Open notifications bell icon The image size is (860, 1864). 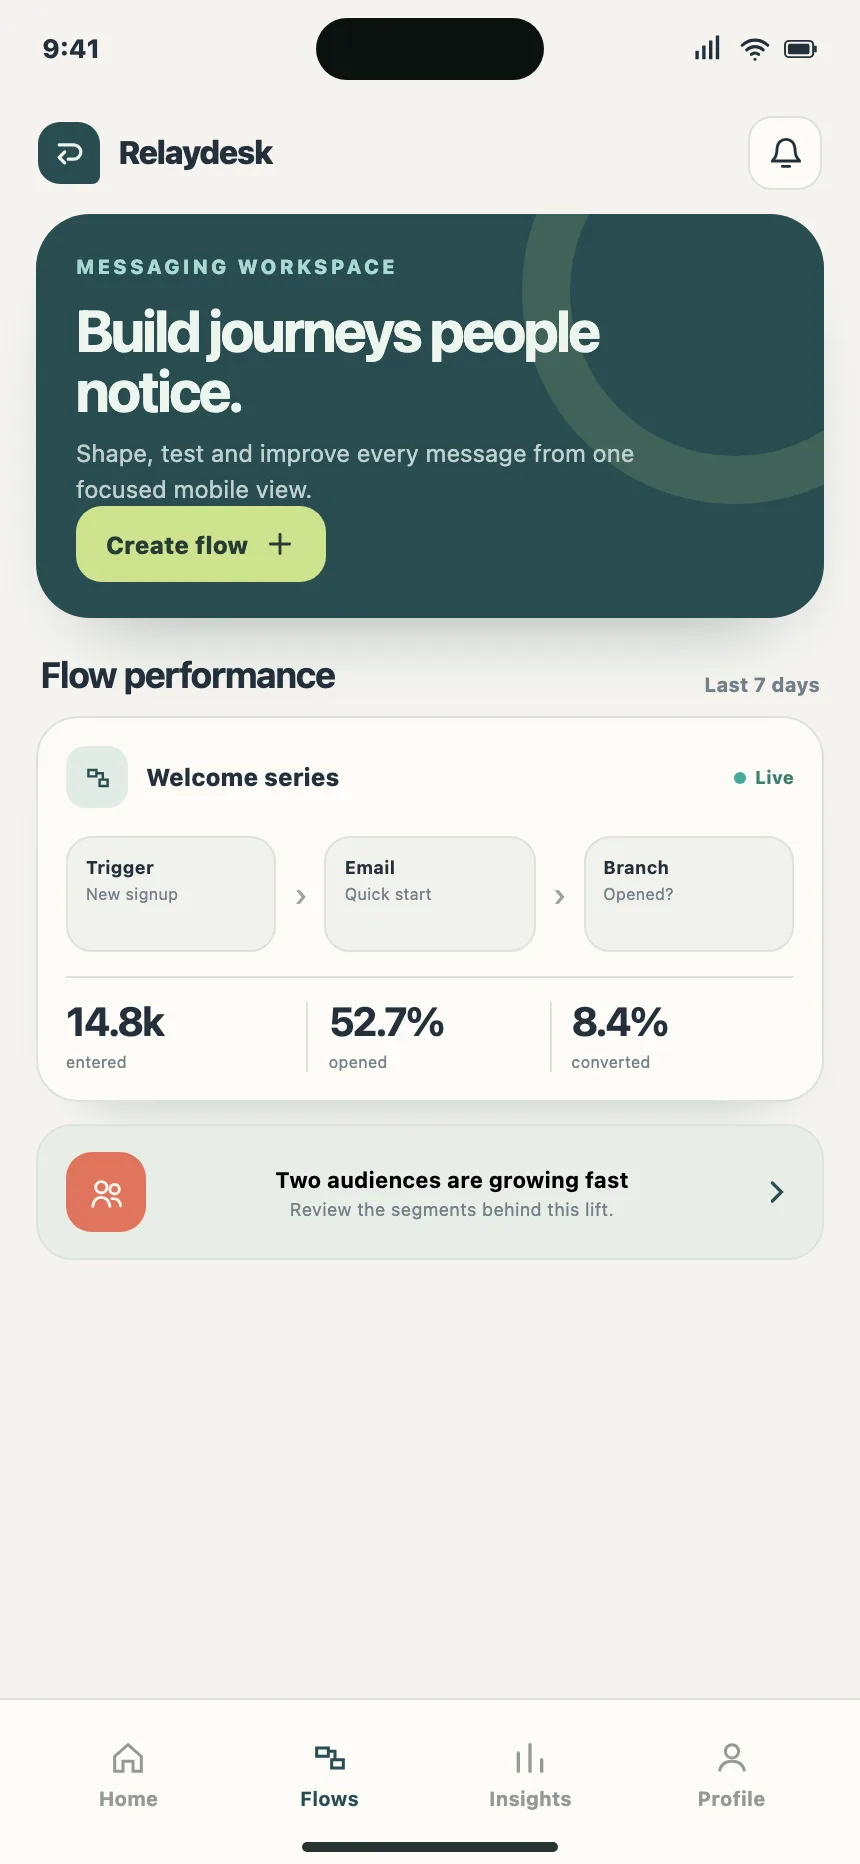[x=785, y=153]
